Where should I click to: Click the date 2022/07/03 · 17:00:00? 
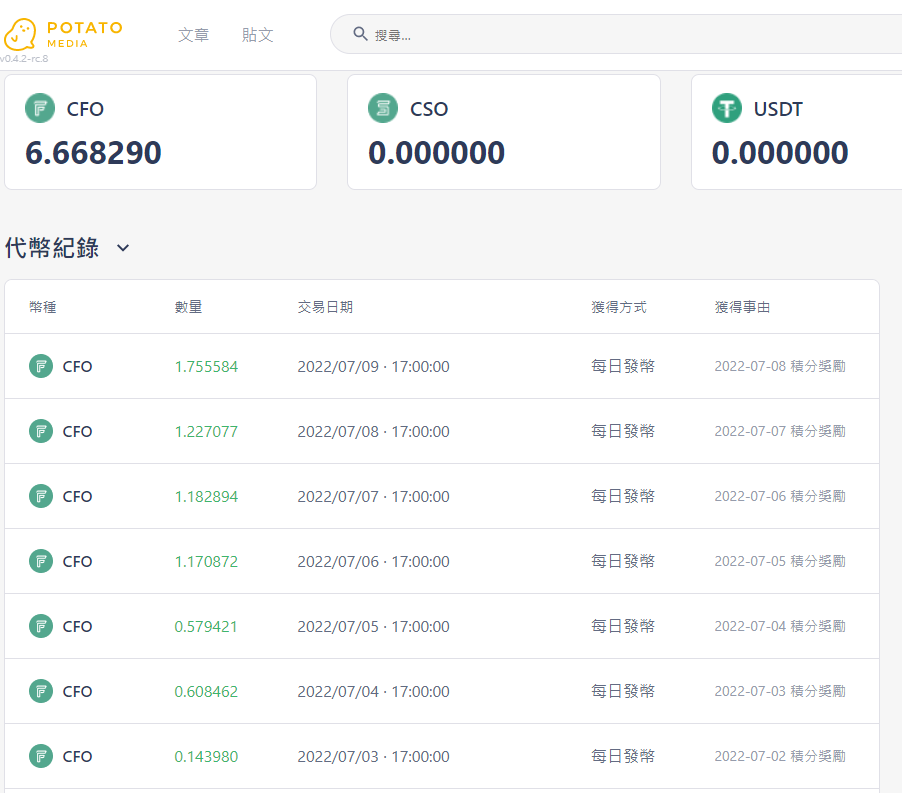click(373, 757)
